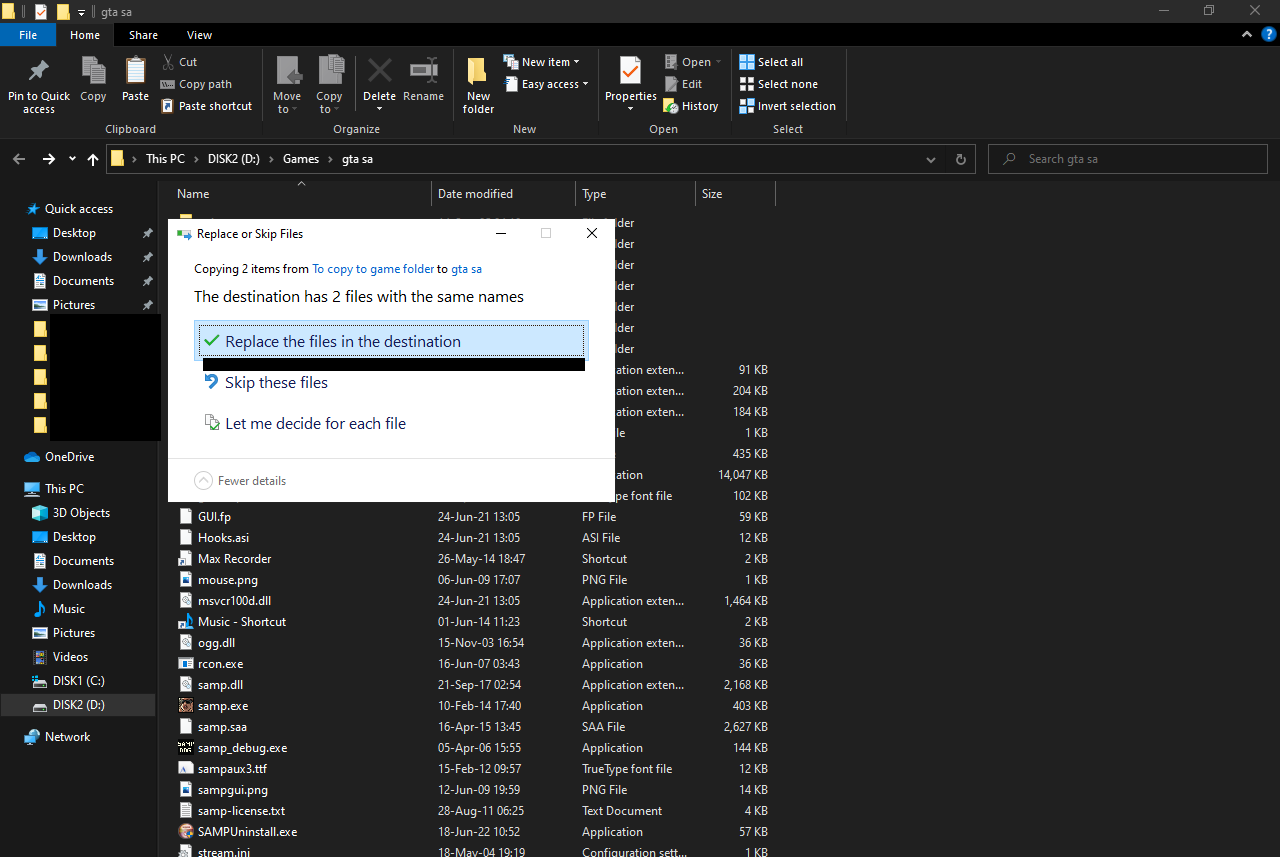Open the New item dropdown
The width and height of the screenshot is (1280, 857).
click(x=541, y=62)
